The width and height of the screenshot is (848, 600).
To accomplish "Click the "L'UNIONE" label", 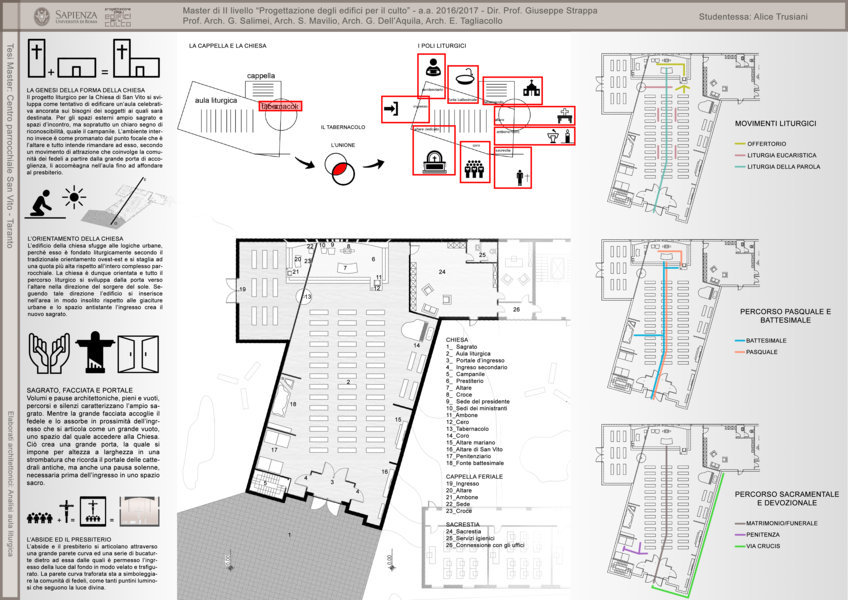I will [x=343, y=145].
